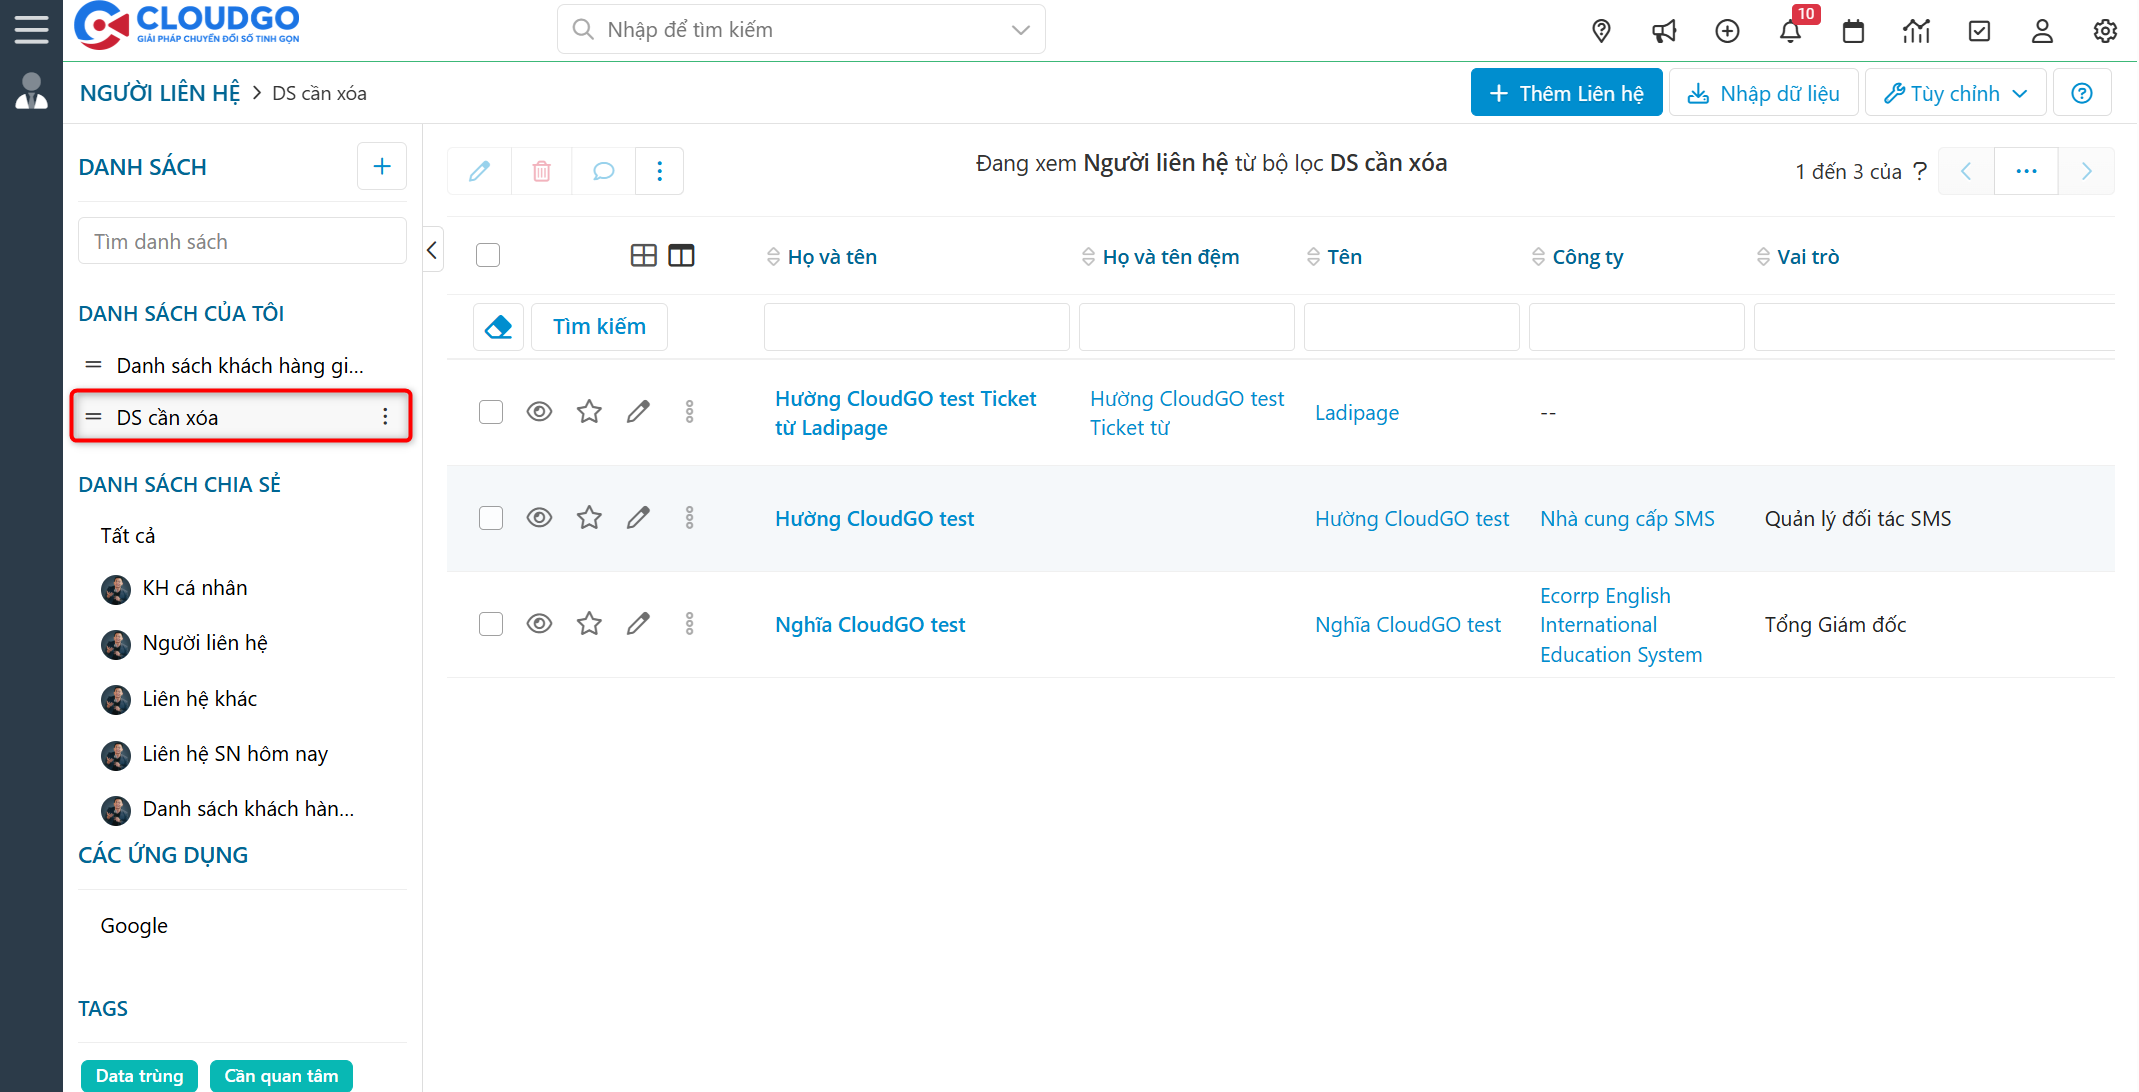
Task: Tick checkbox for Hường CloudGO test row
Action: (490, 518)
